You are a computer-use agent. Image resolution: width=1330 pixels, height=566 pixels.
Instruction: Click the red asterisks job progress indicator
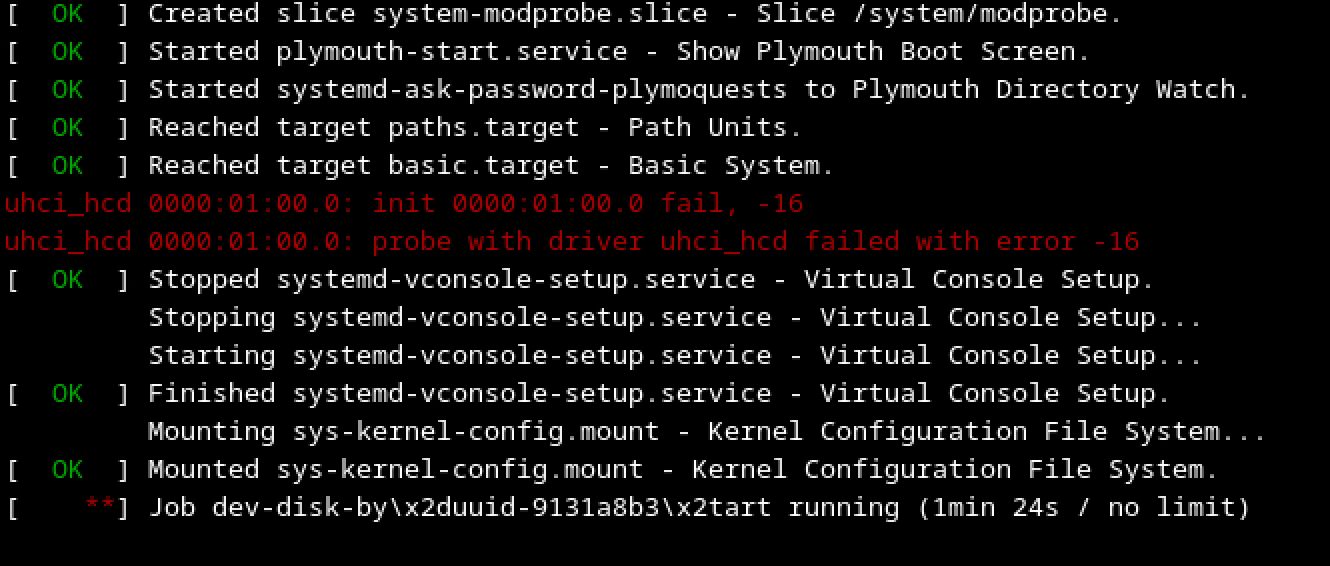(x=99, y=508)
